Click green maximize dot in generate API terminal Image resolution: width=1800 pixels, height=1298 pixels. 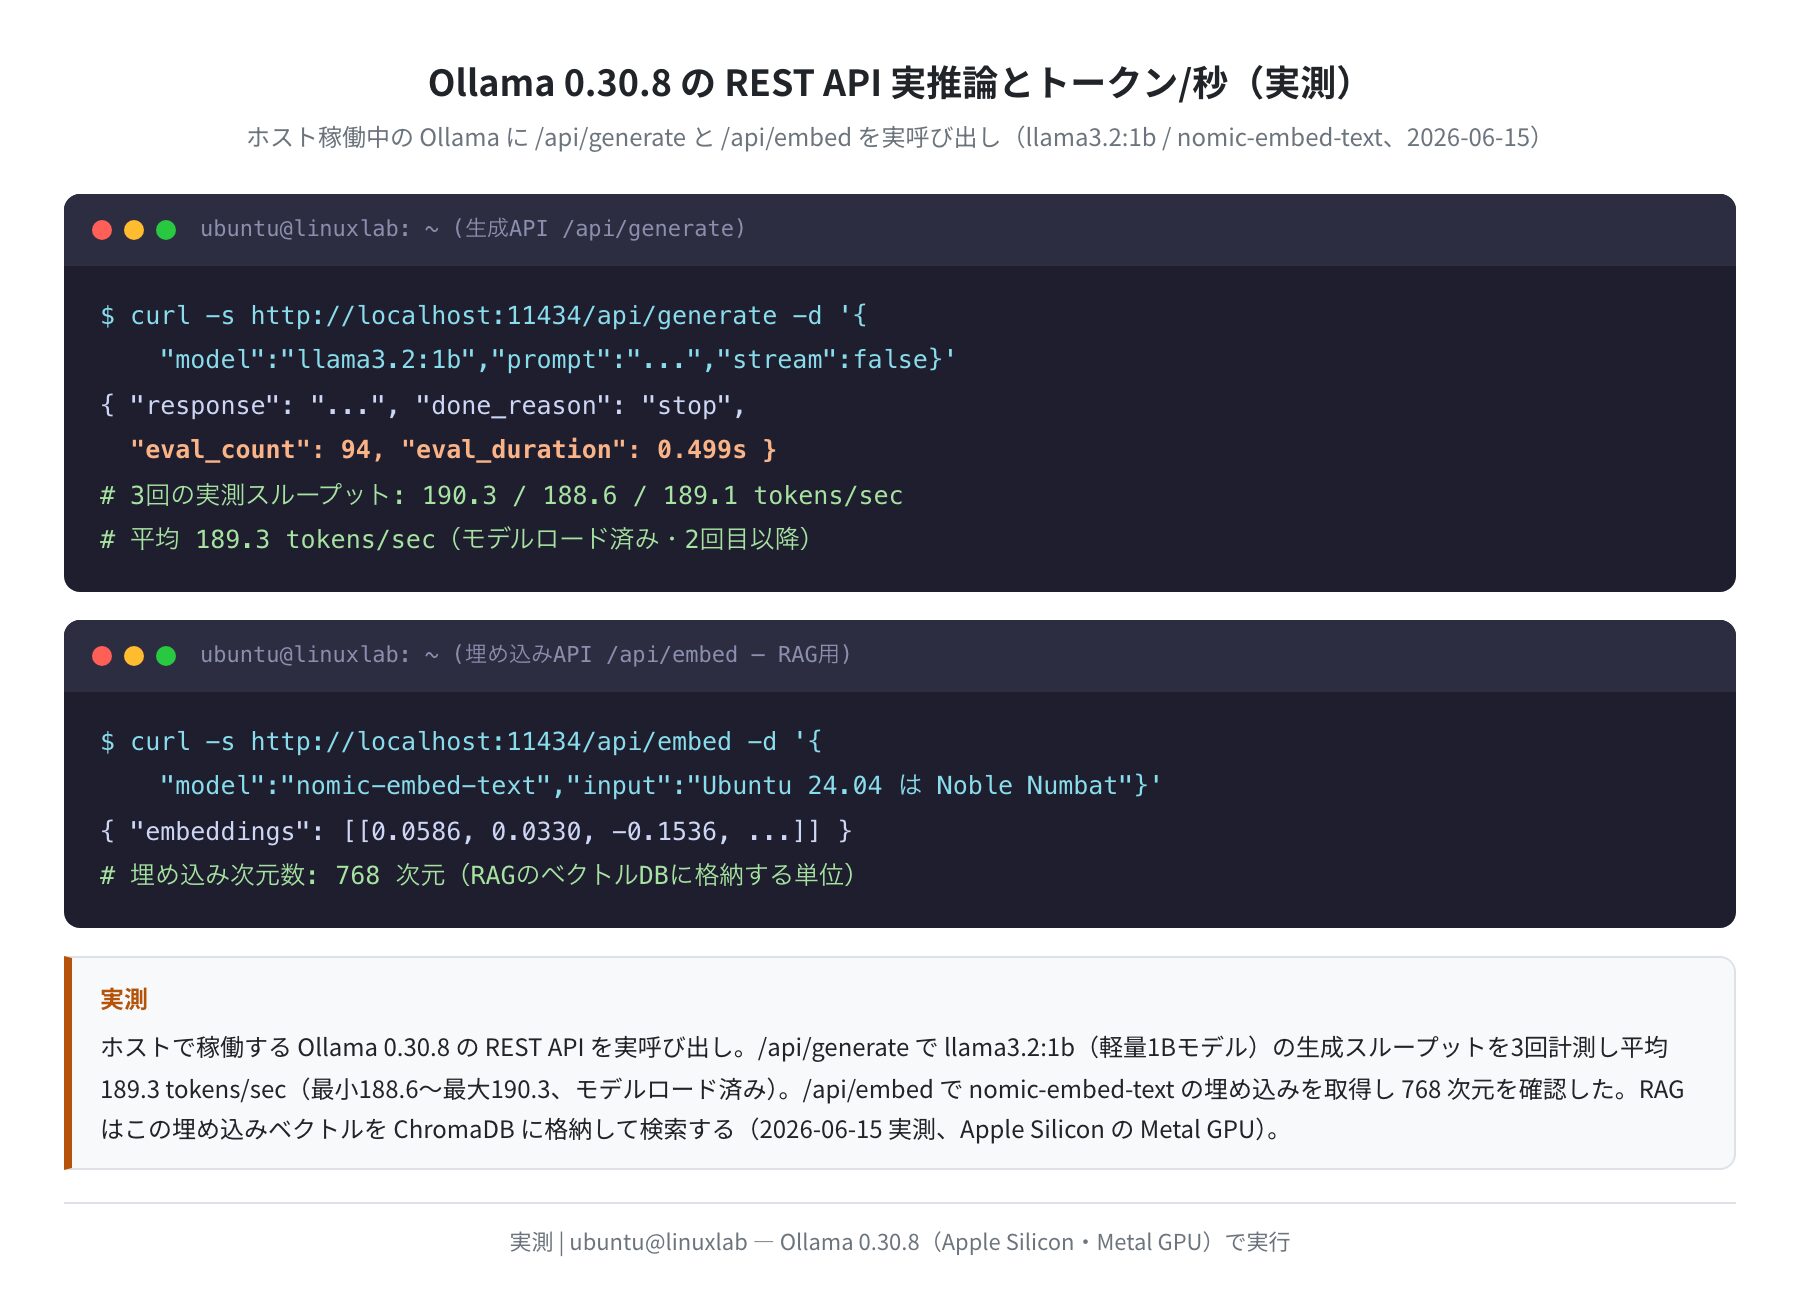tap(166, 230)
